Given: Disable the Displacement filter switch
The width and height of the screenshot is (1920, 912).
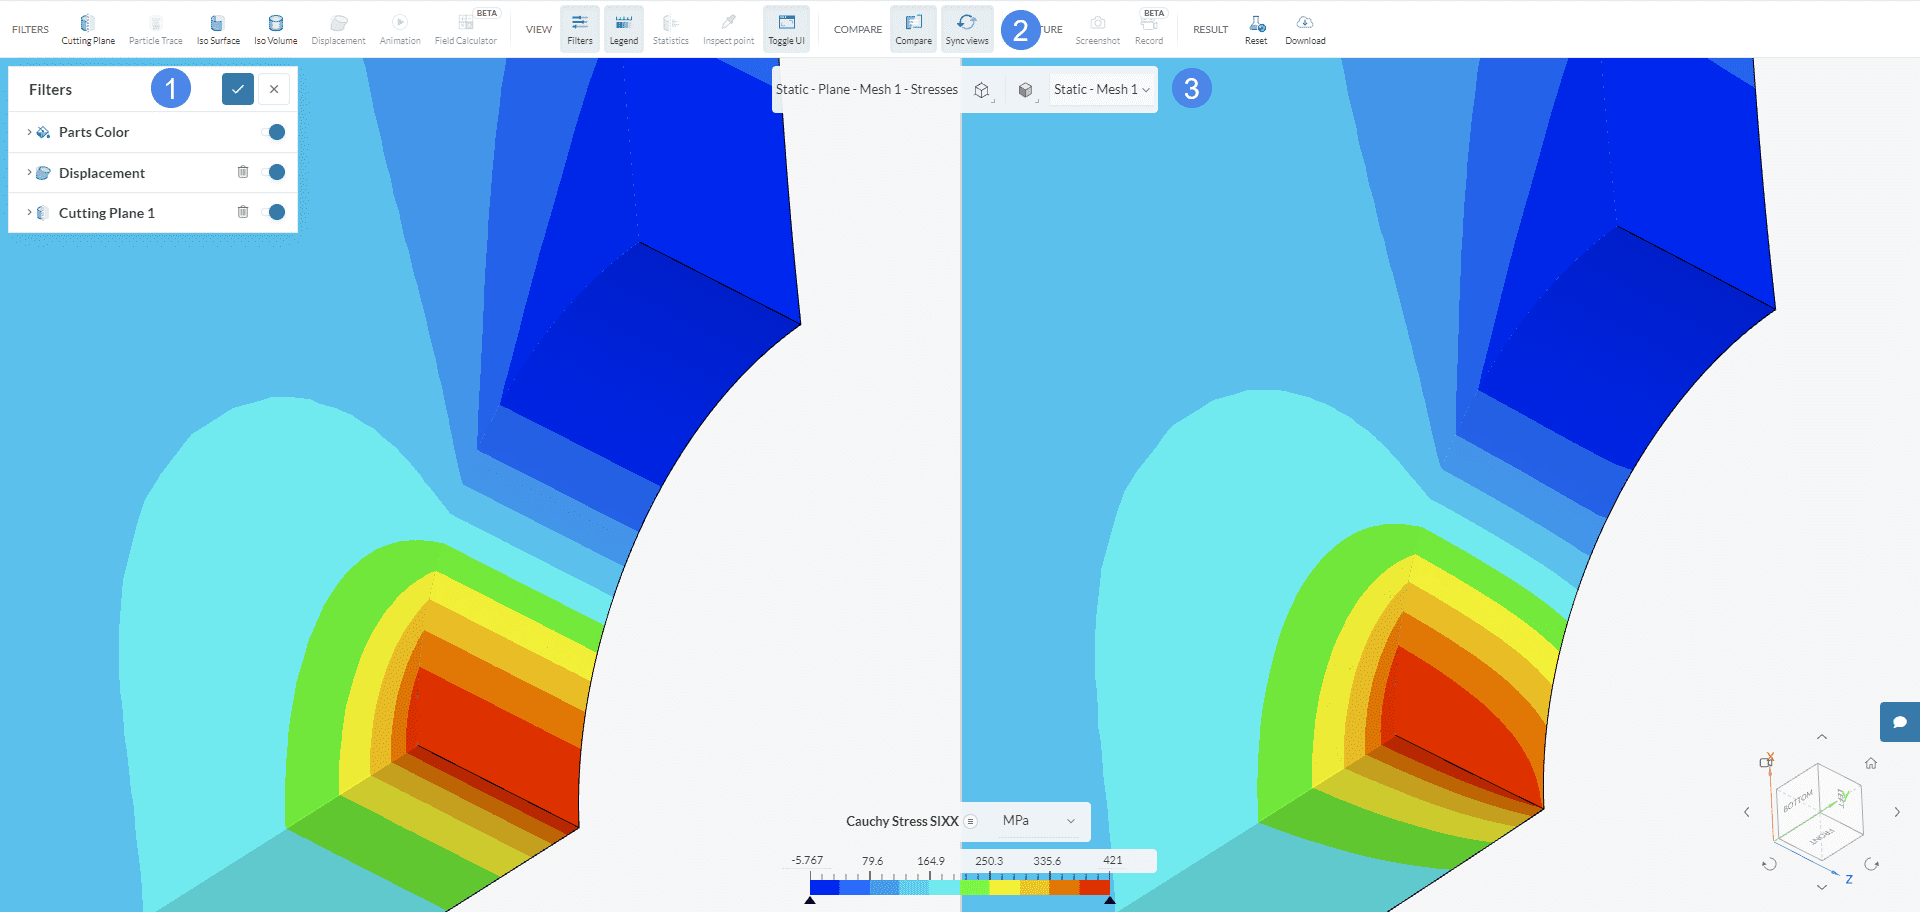Looking at the screenshot, I should tap(274, 172).
